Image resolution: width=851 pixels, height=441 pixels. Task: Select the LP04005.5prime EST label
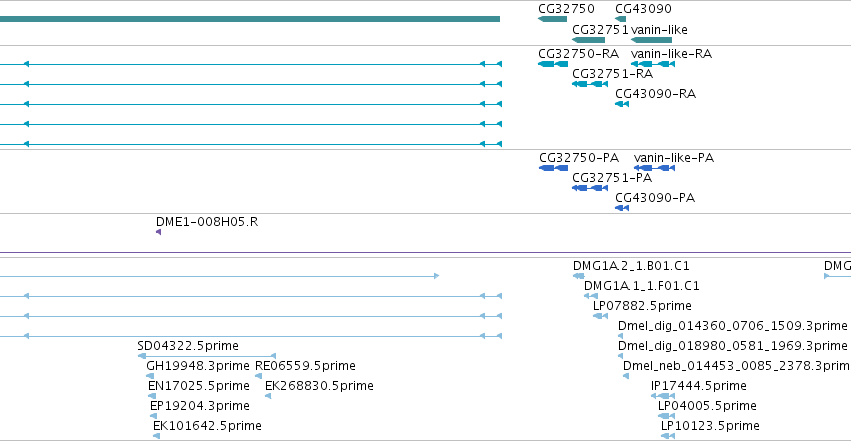coord(707,406)
